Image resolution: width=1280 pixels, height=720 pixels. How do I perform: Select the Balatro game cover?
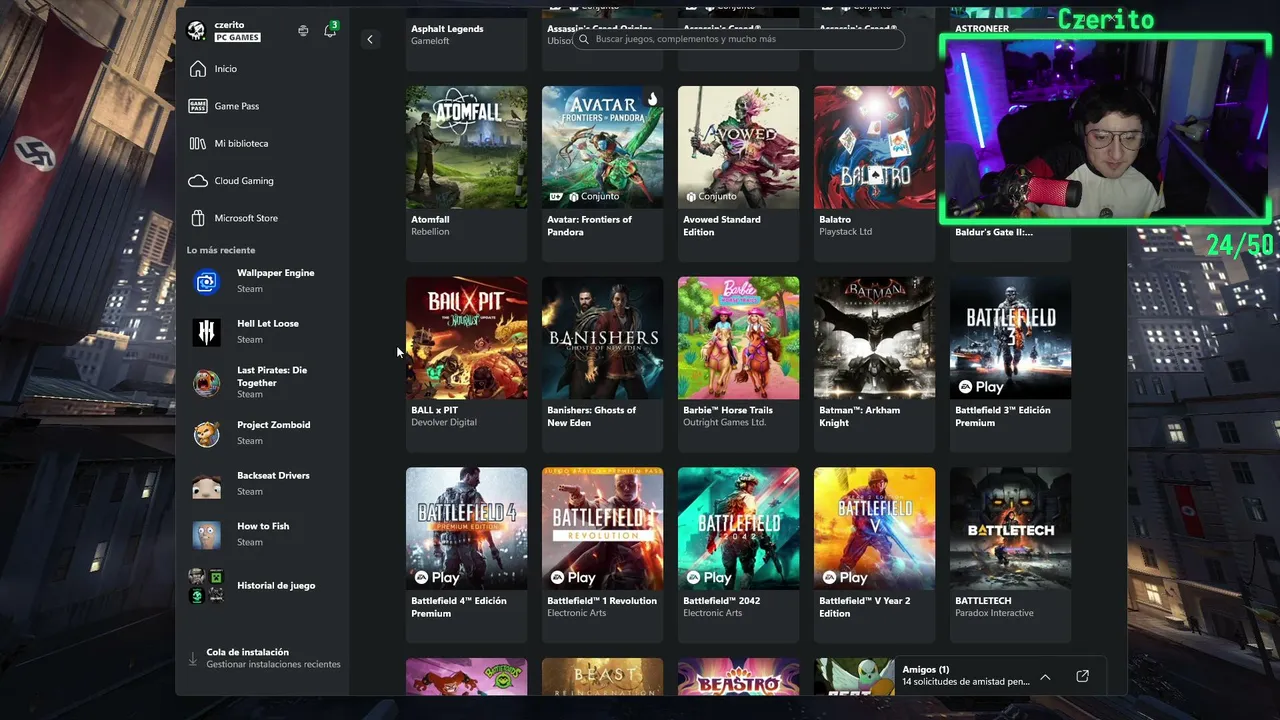[874, 147]
